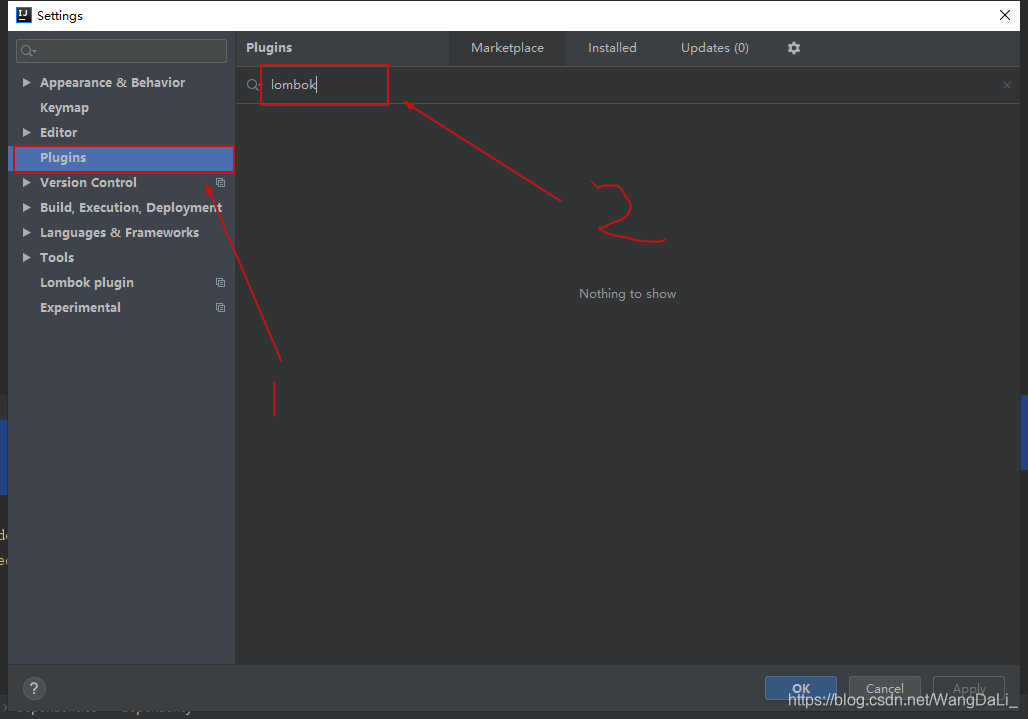Expand the Editor settings node
Image resolution: width=1028 pixels, height=719 pixels.
[x=26, y=132]
